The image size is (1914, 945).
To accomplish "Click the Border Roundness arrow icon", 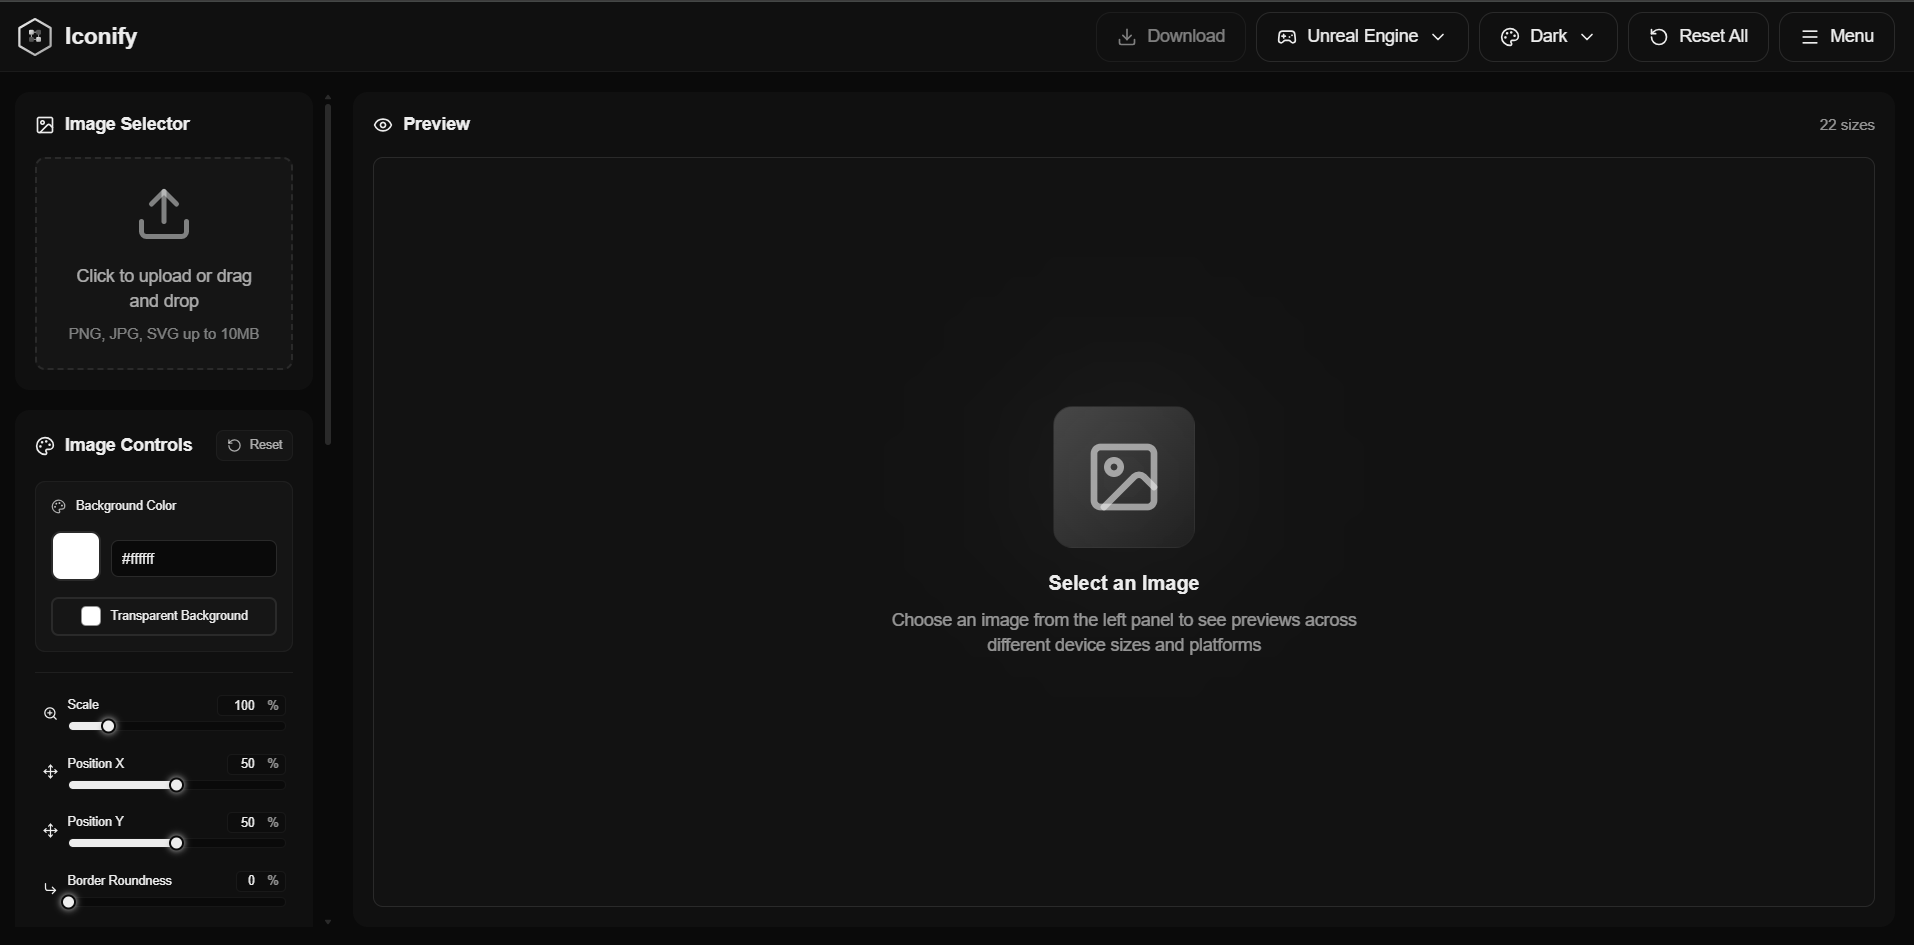I will pyautogui.click(x=50, y=889).
